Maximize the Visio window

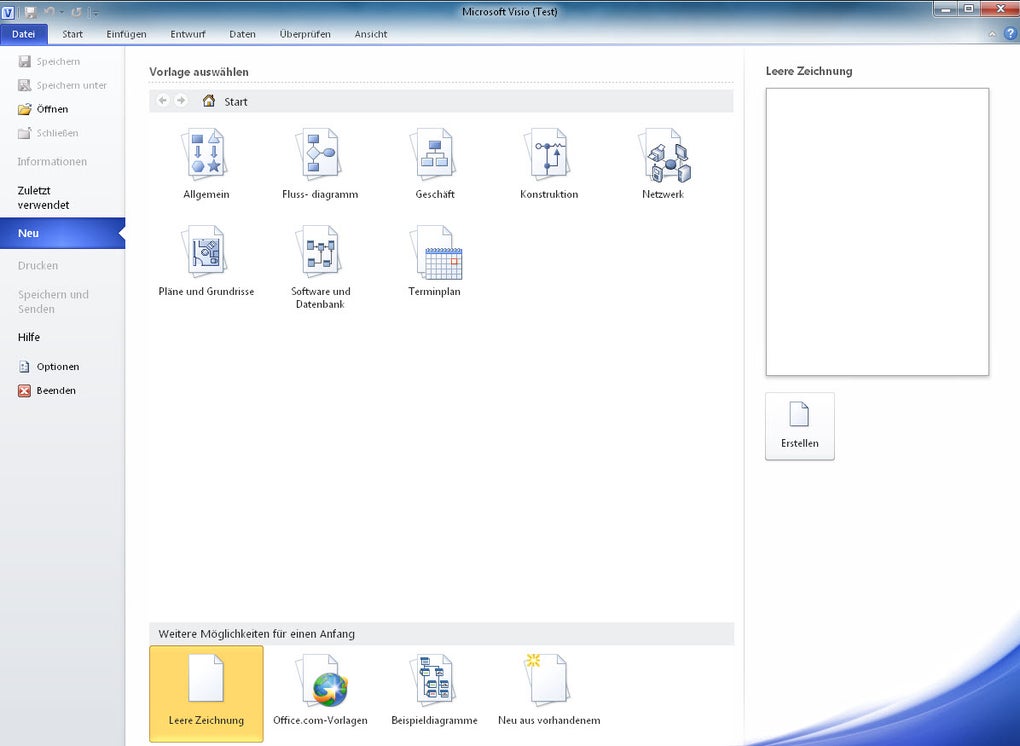pos(969,9)
